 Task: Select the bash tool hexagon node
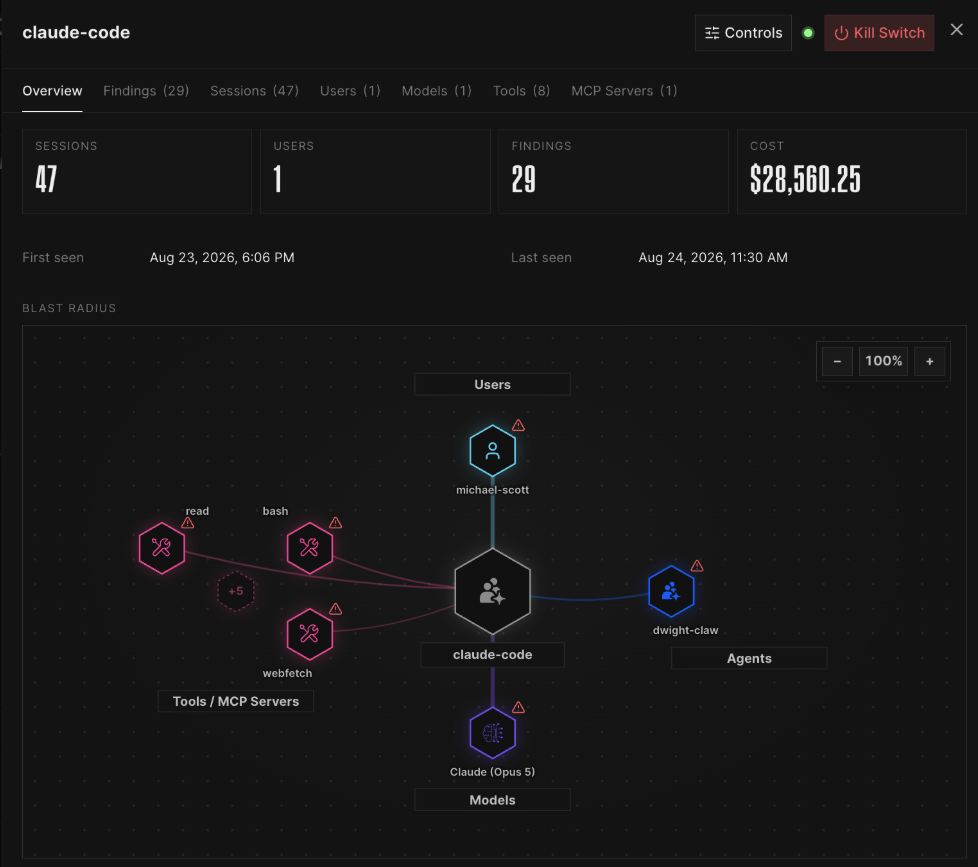309,548
